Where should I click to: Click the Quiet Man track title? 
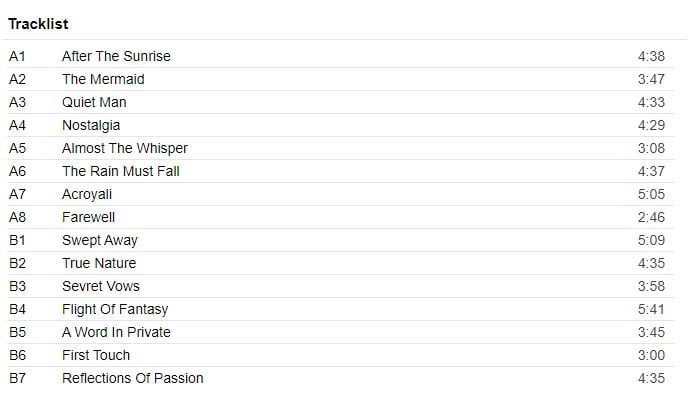click(94, 102)
